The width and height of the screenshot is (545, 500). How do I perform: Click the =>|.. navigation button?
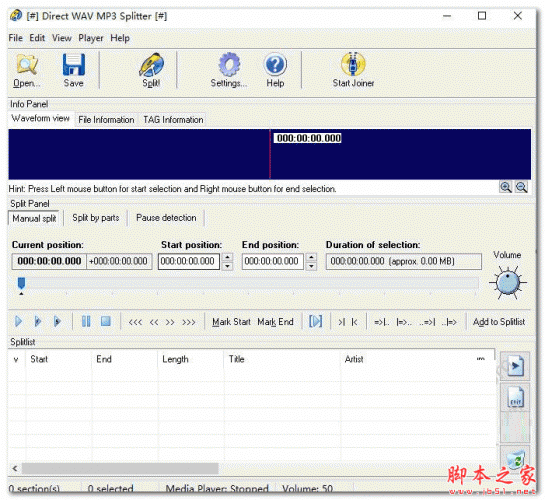(382, 322)
